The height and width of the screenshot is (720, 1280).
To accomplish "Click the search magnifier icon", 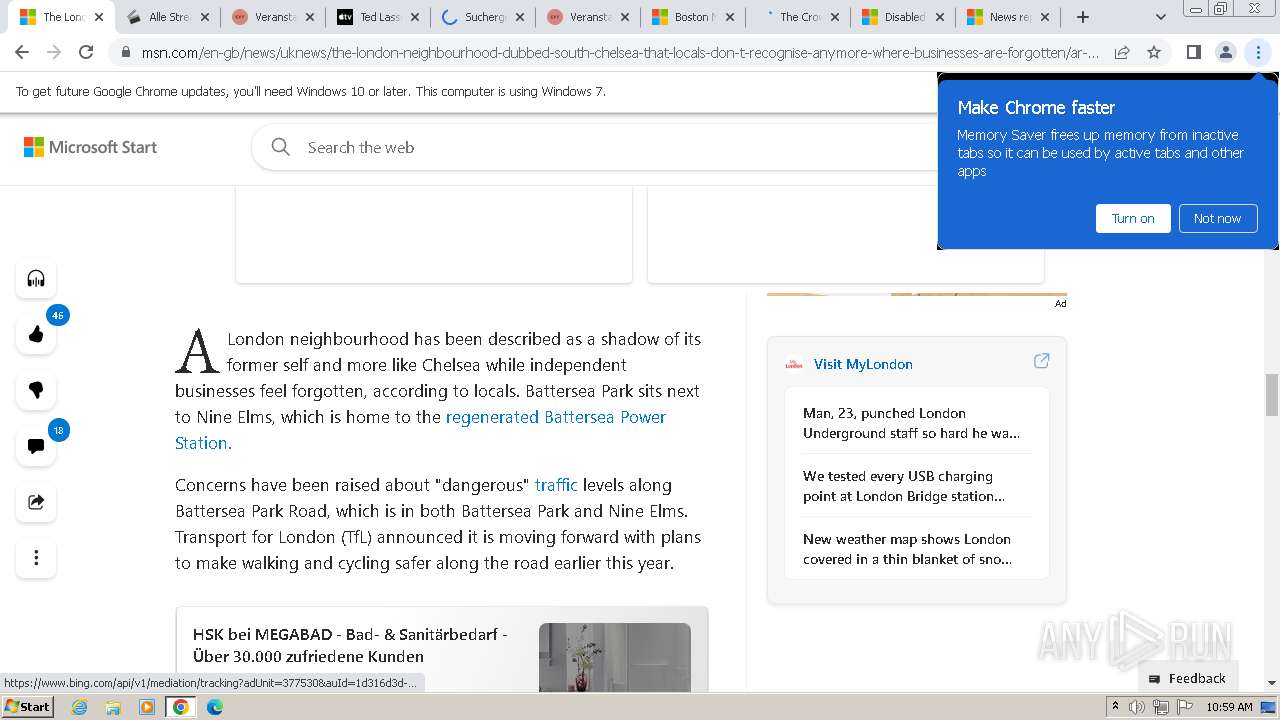I will (x=281, y=147).
